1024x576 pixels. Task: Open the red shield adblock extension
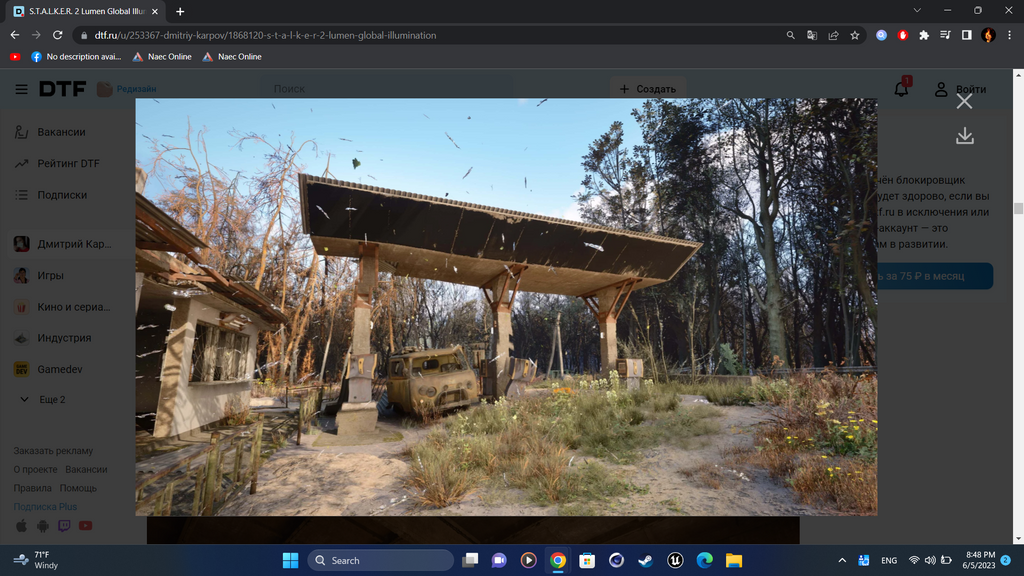coord(903,35)
